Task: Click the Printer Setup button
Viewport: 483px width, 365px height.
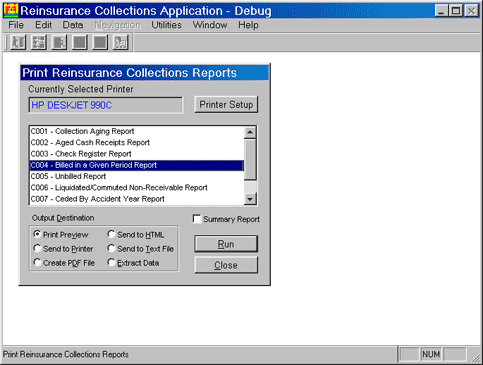Action: (x=226, y=105)
